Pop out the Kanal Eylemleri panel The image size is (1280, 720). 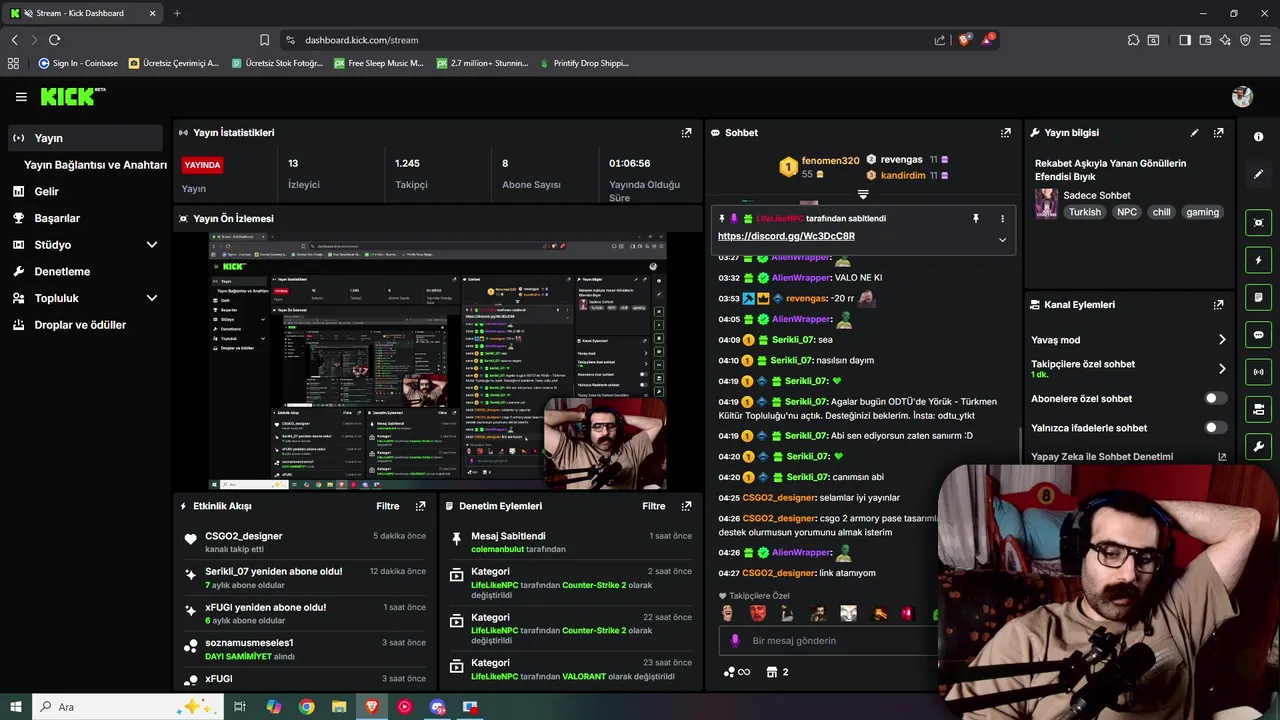tap(1218, 305)
